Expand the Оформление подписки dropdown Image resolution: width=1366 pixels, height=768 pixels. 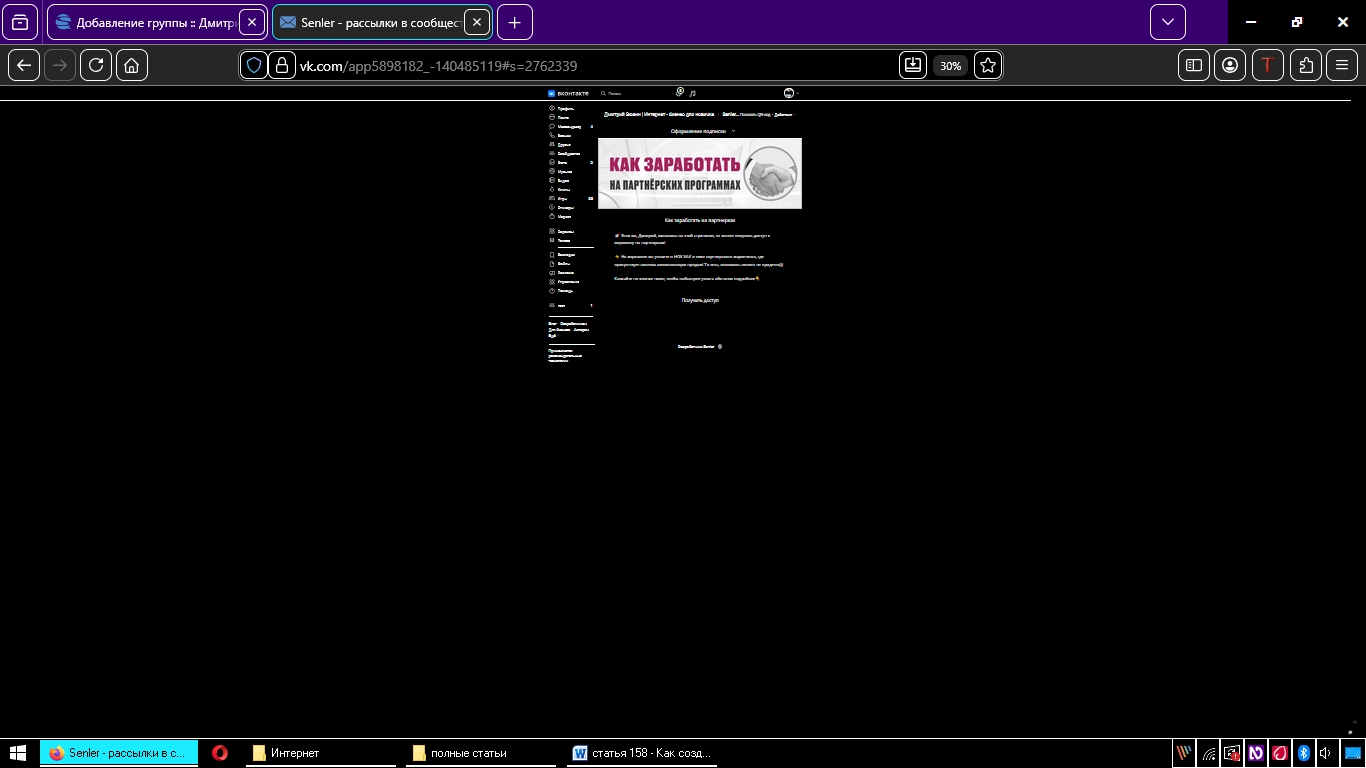coord(702,131)
